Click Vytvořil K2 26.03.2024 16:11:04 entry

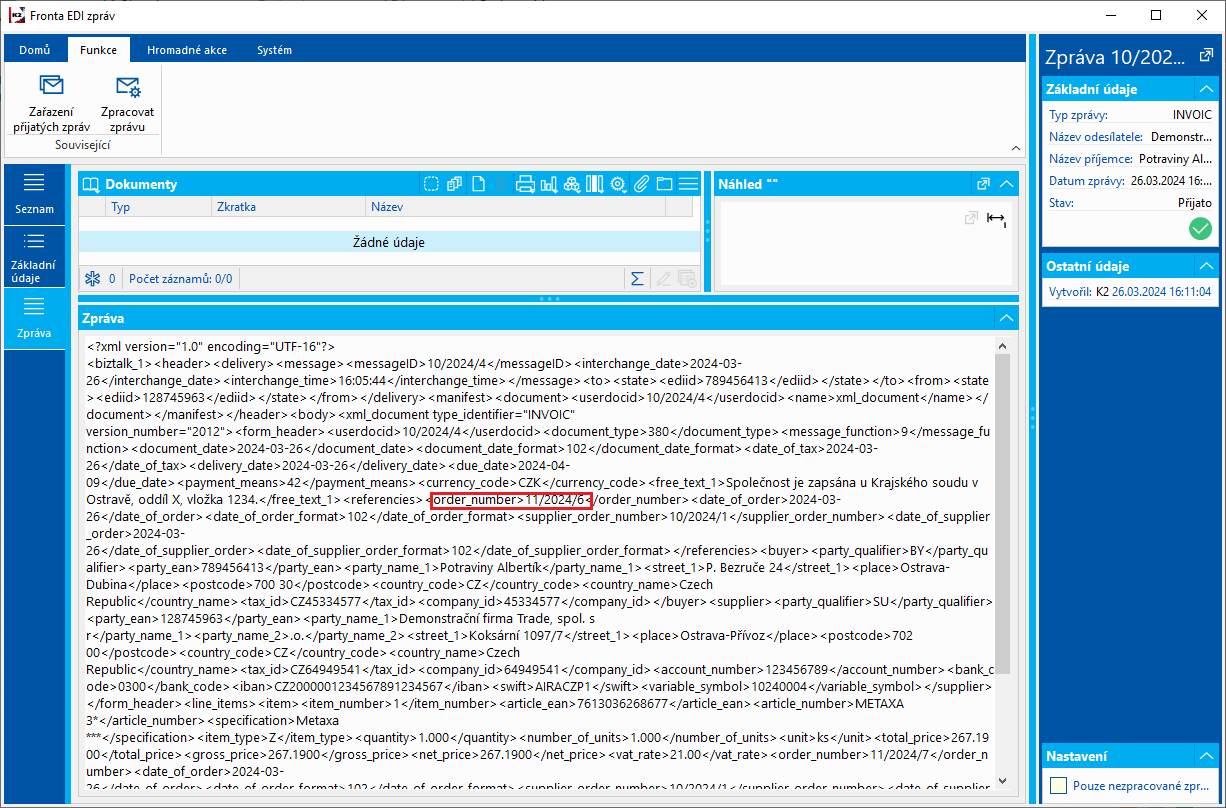[1130, 292]
